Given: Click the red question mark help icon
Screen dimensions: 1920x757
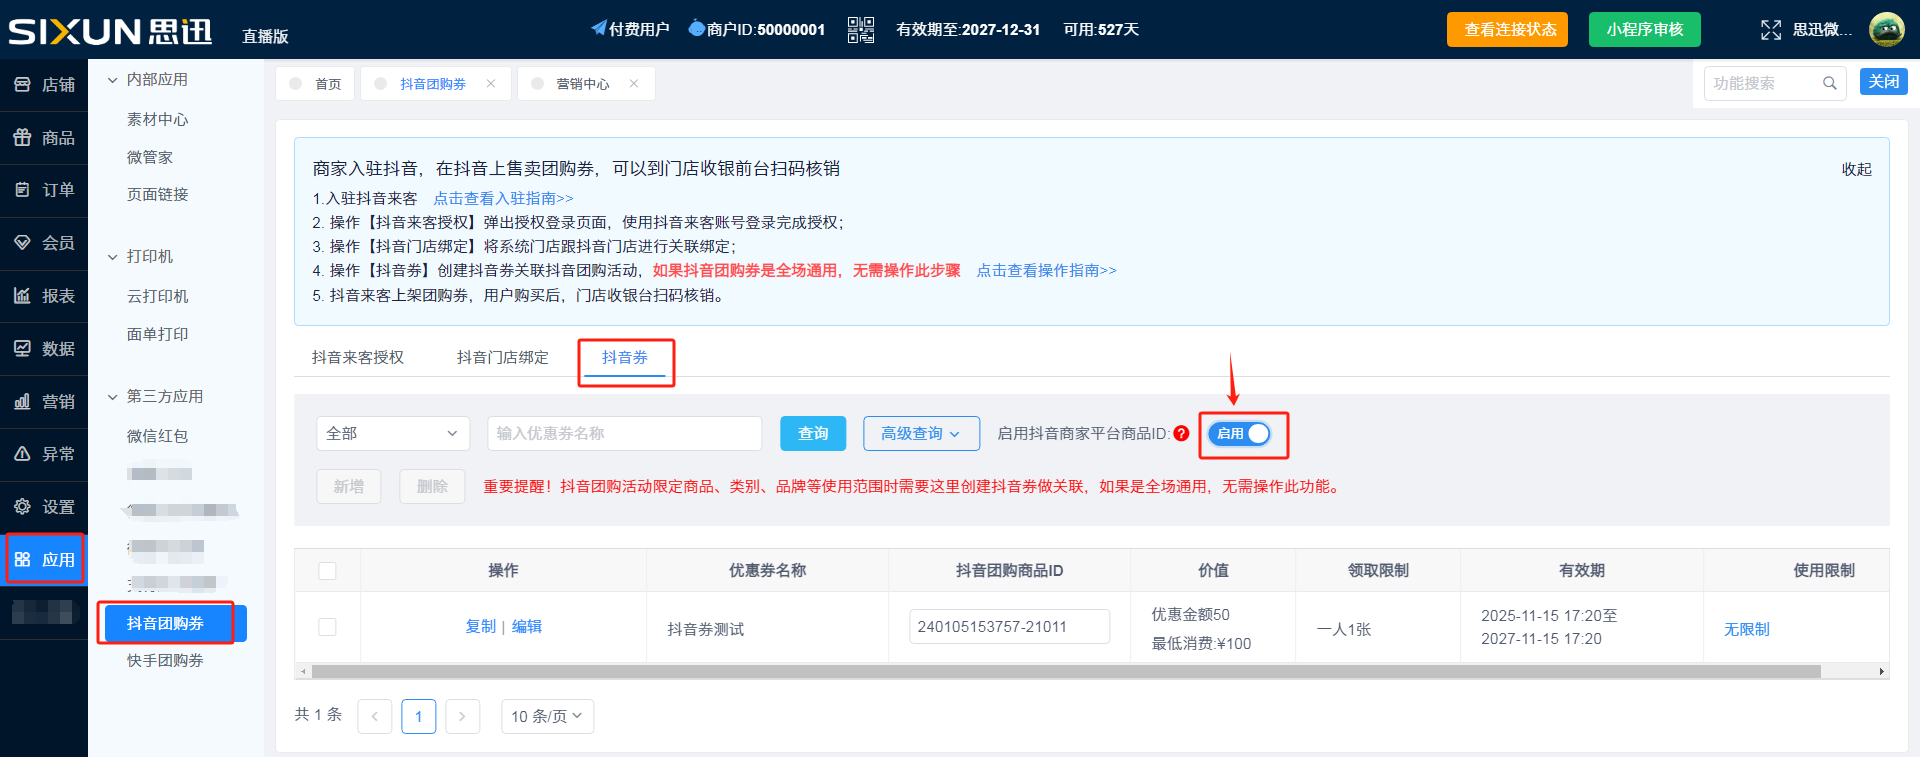Looking at the screenshot, I should click(x=1181, y=433).
